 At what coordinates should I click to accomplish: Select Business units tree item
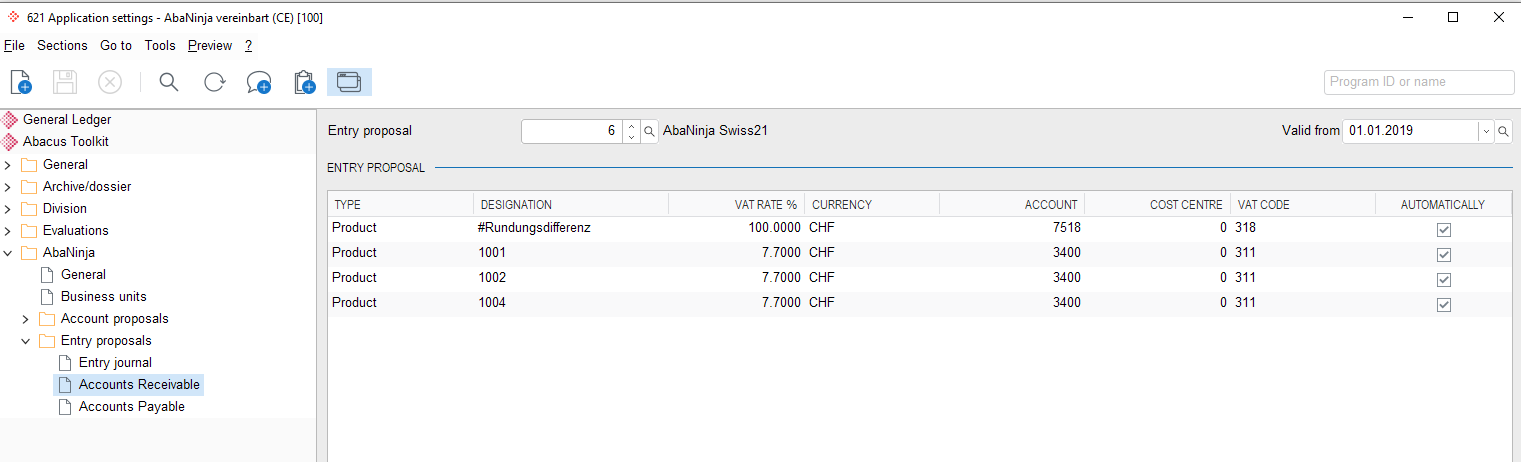tap(103, 297)
